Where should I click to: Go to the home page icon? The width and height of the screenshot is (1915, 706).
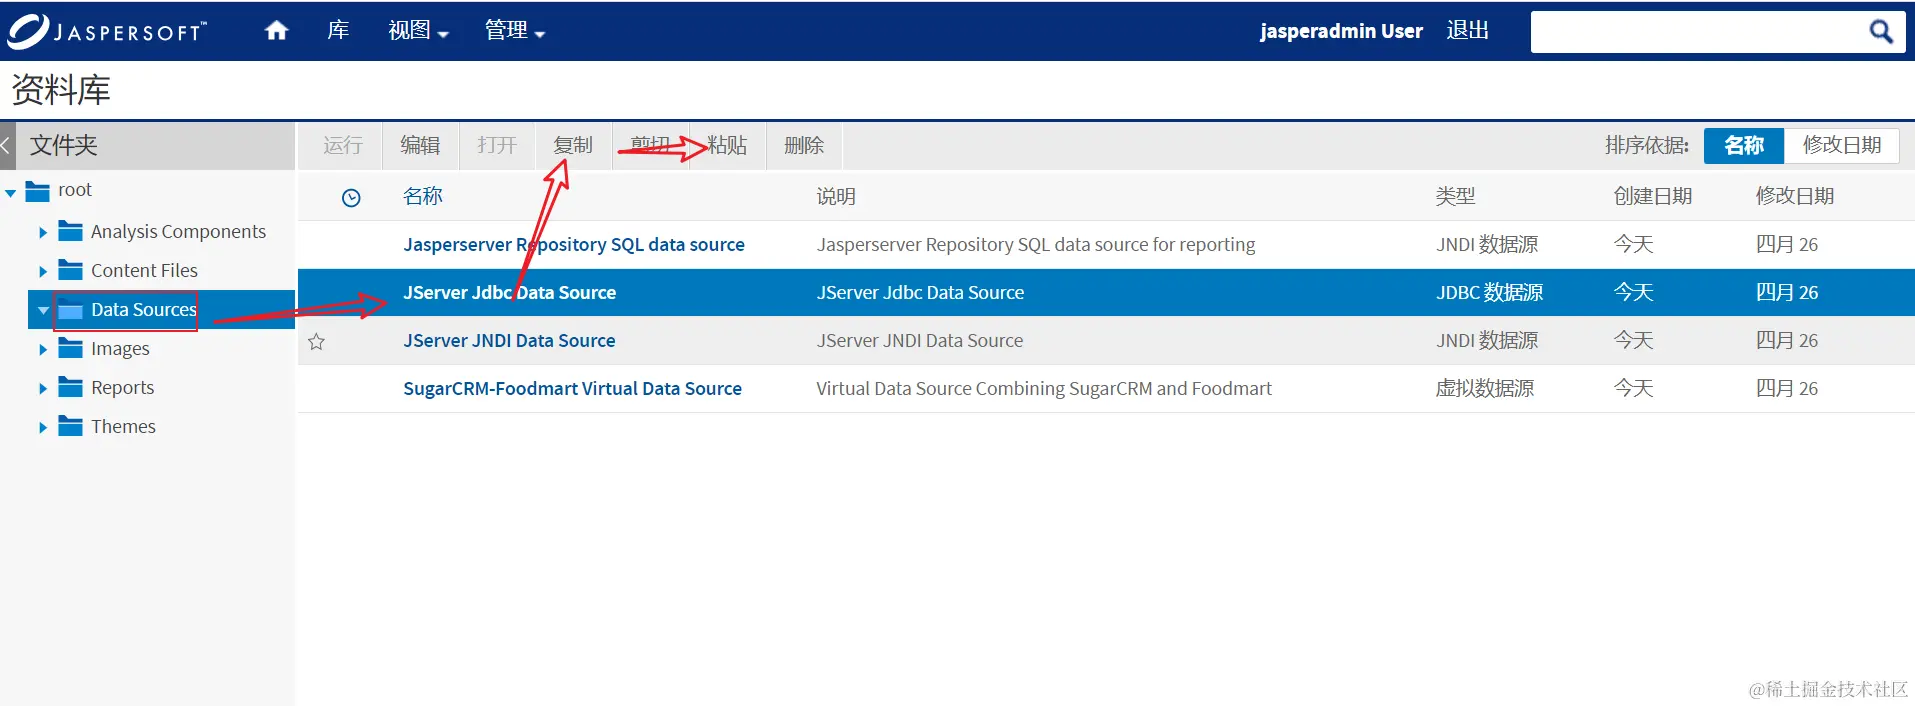coord(277,31)
